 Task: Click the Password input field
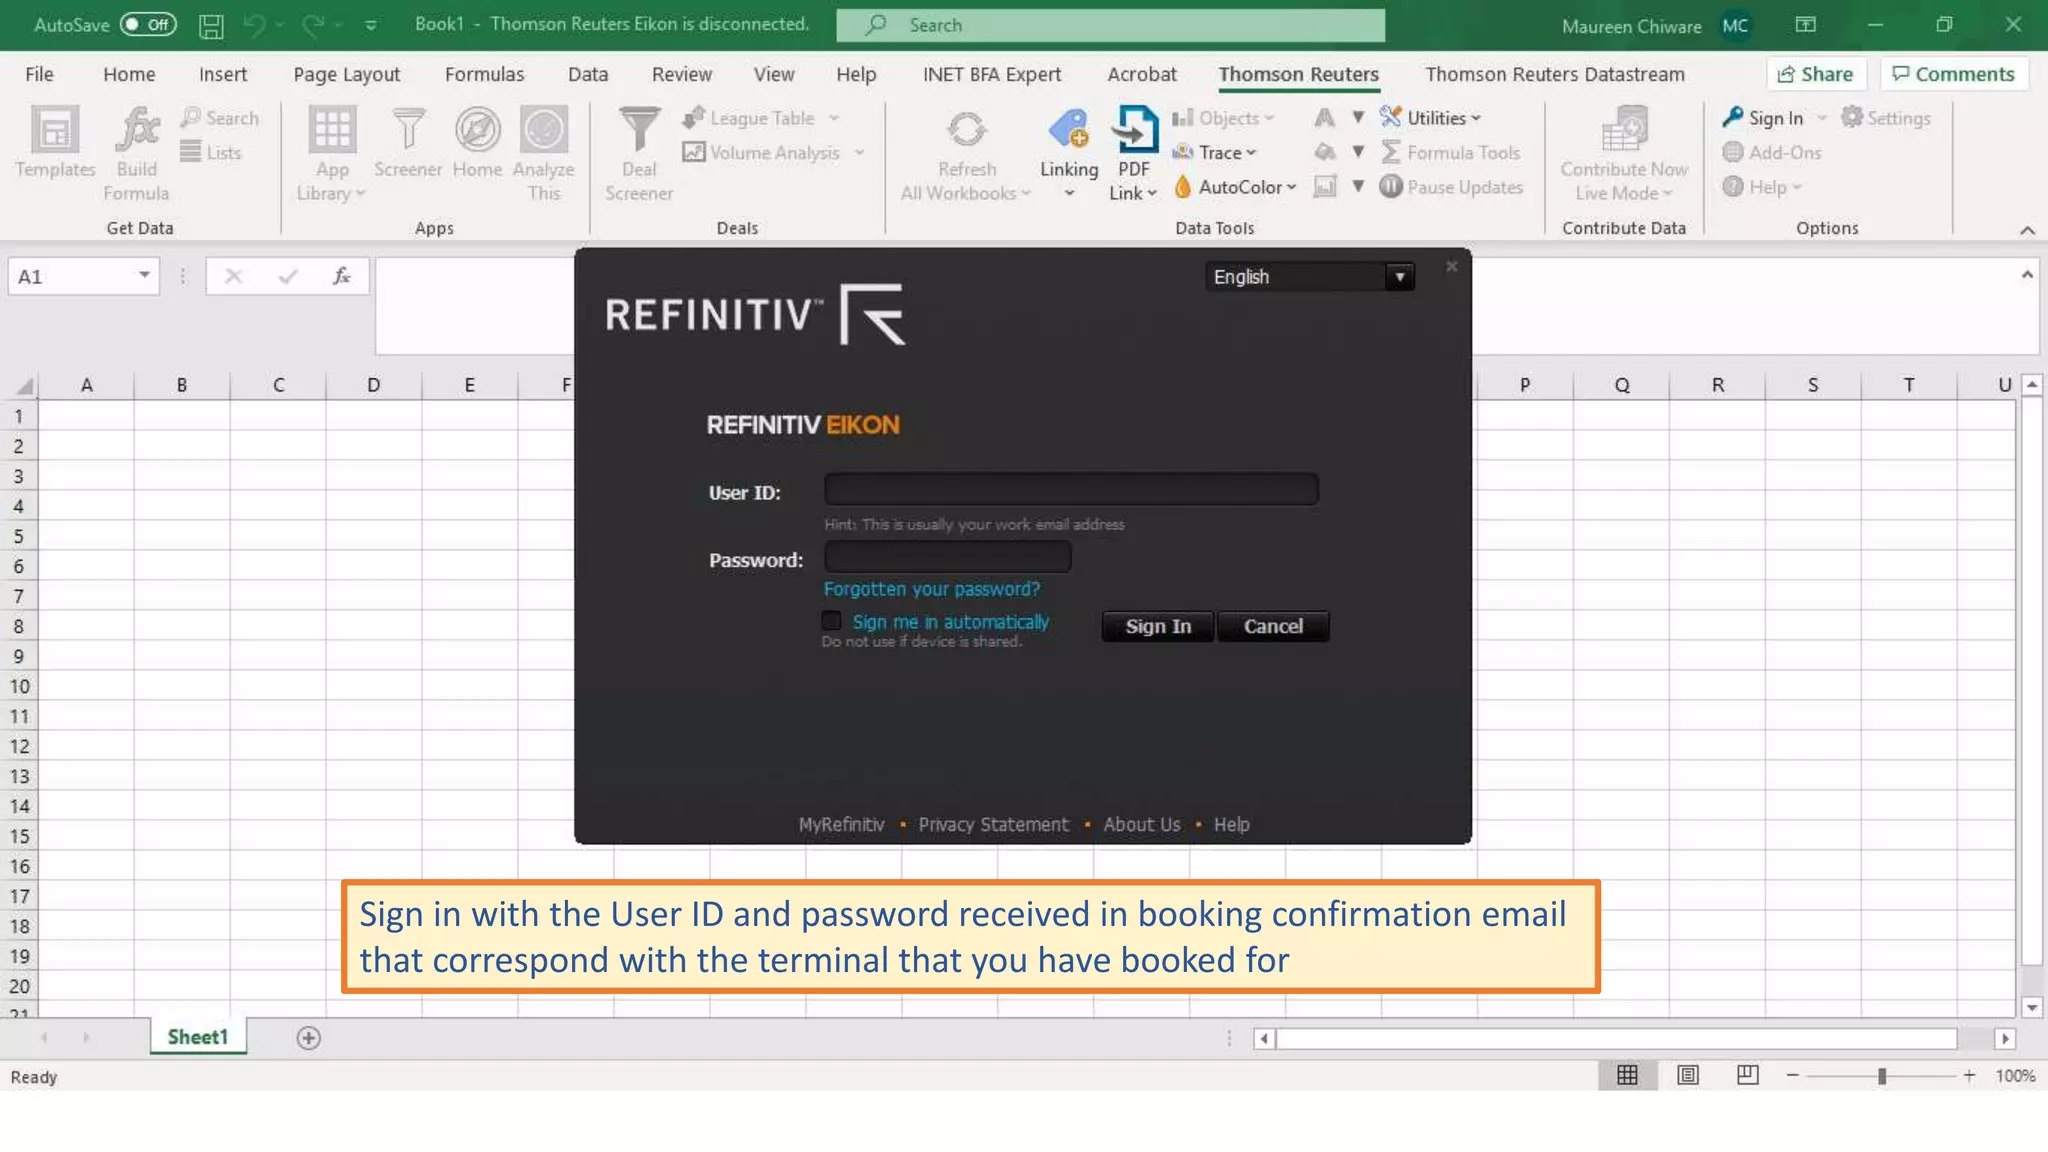click(x=947, y=557)
